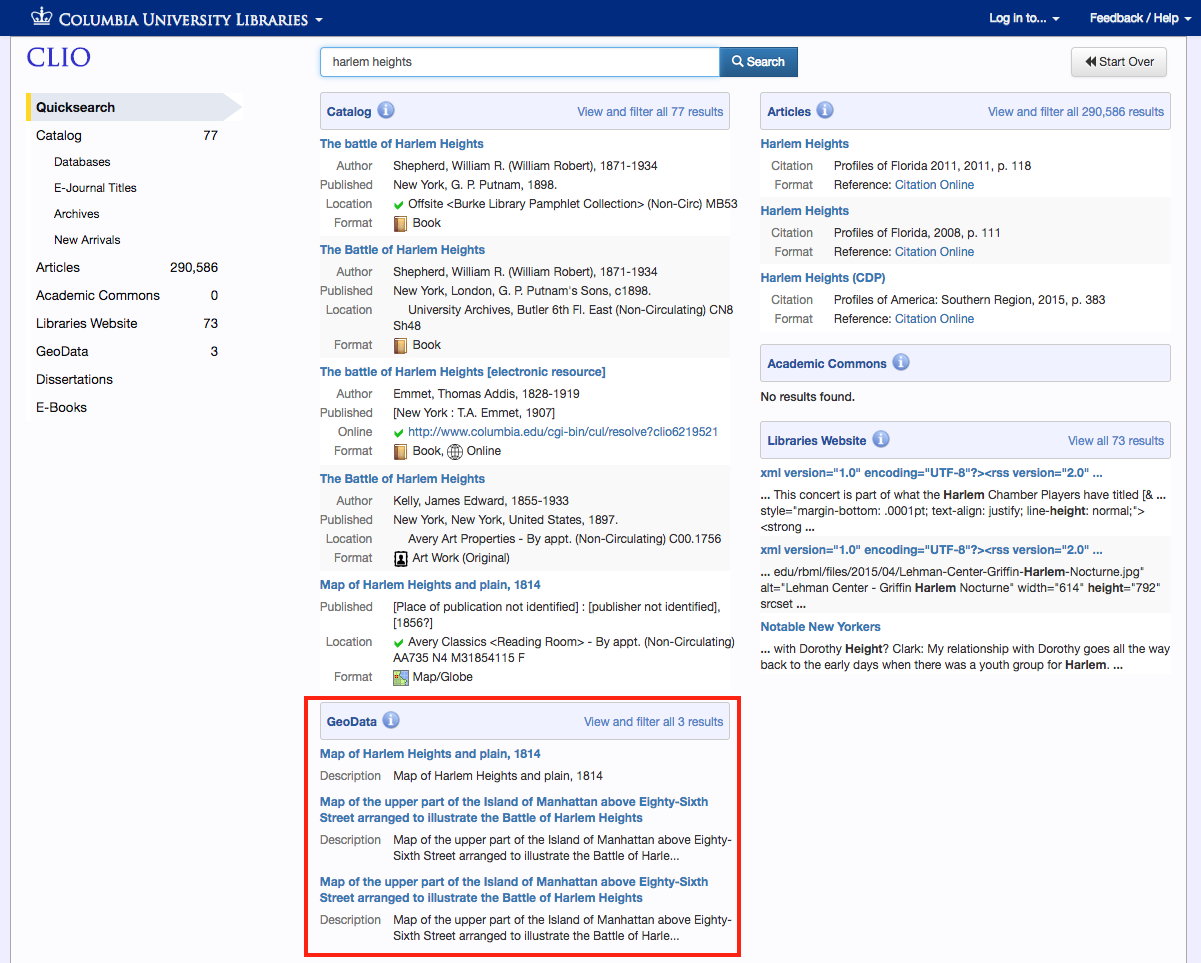
Task: Select Libraries Website in sidebar
Action: [x=87, y=323]
